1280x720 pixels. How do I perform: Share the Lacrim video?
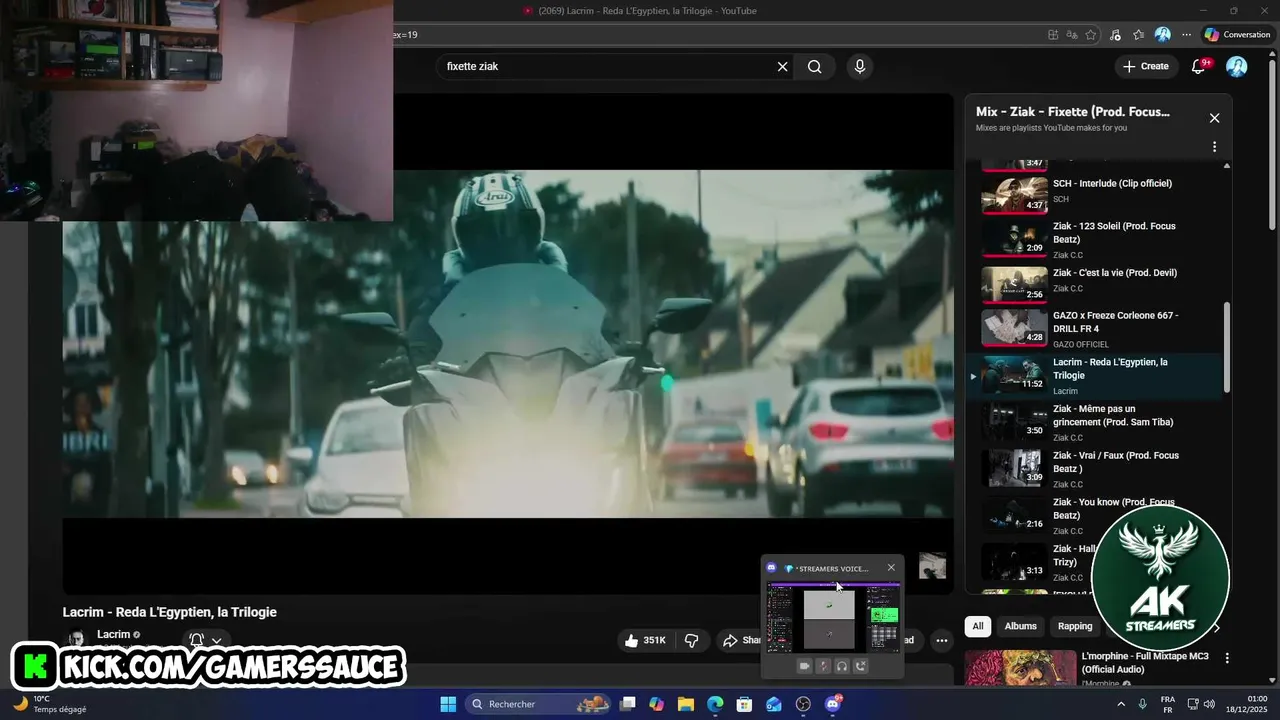point(741,640)
